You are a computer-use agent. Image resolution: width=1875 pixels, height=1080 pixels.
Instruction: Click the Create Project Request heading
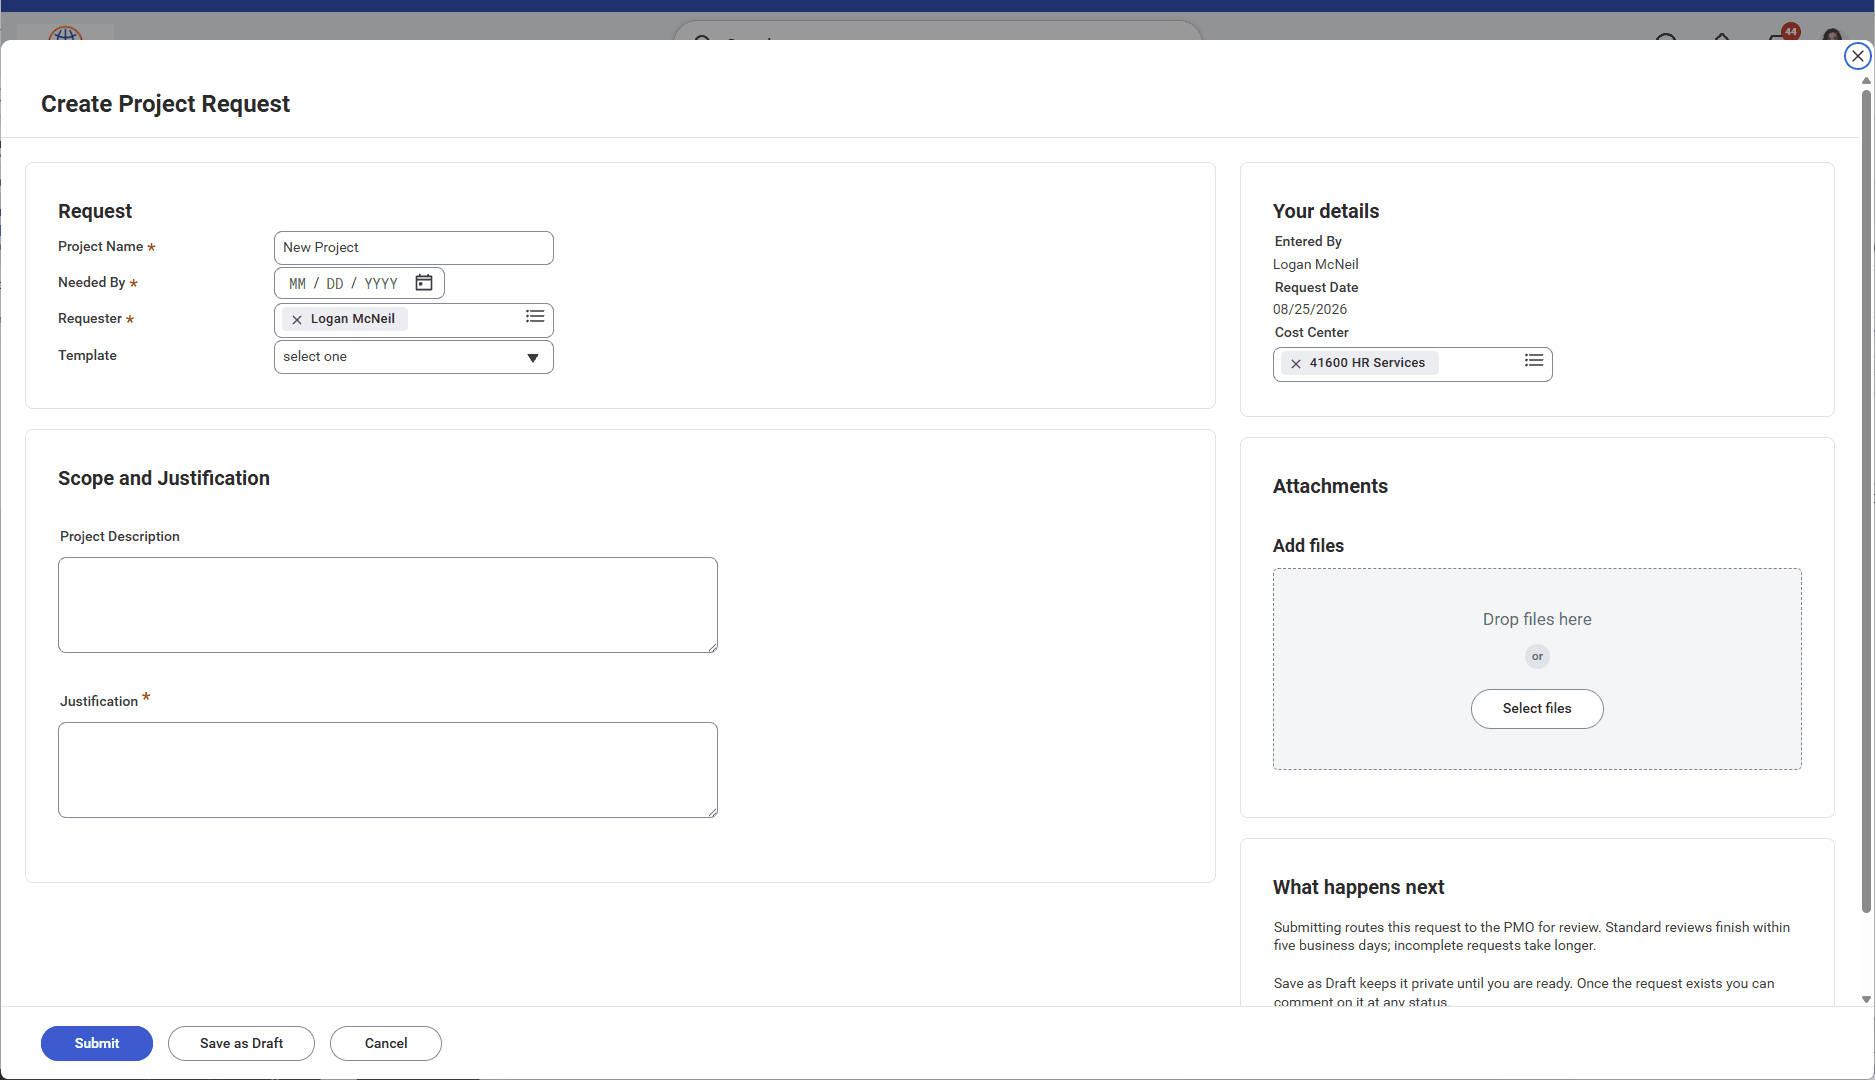click(165, 104)
